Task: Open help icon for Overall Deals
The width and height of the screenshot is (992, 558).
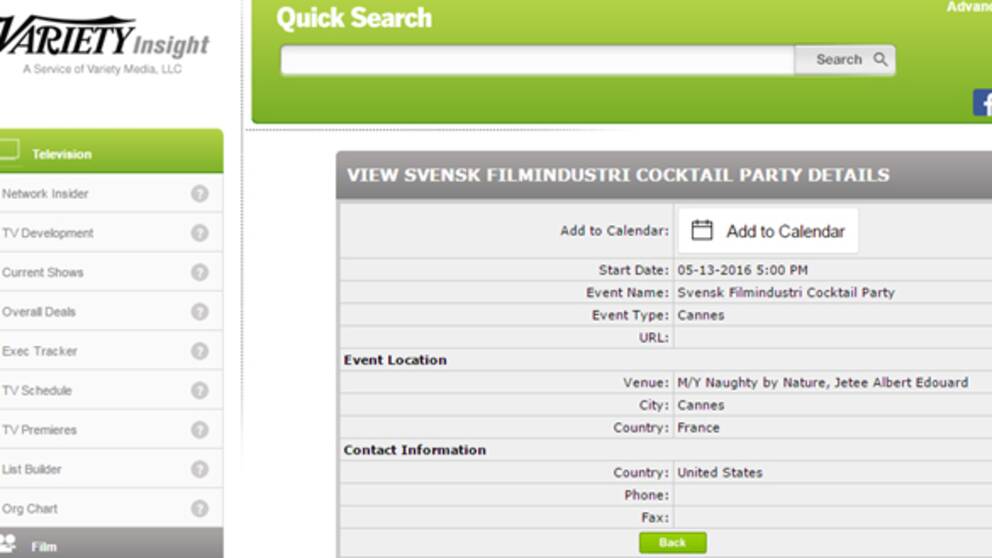Action: (x=200, y=311)
